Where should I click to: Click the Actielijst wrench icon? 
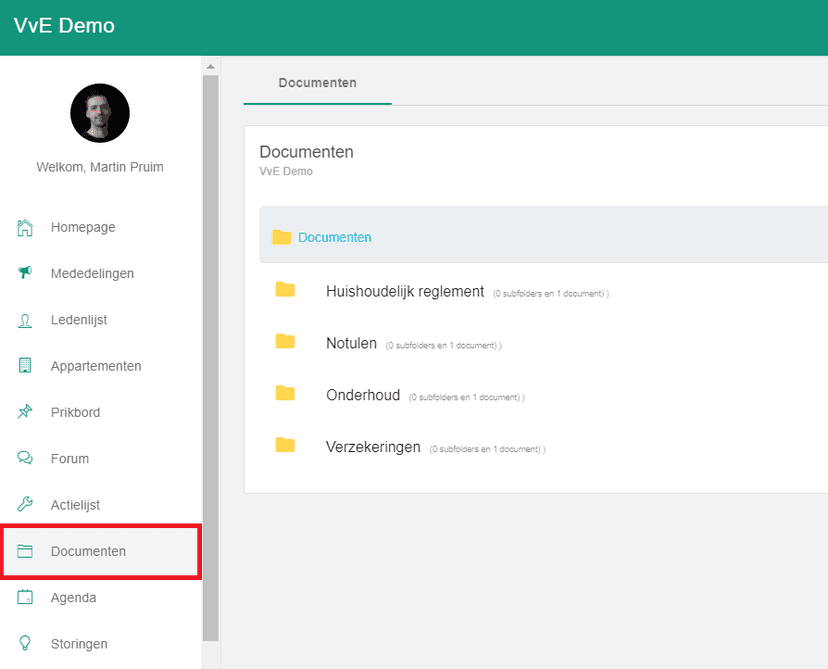pos(25,504)
